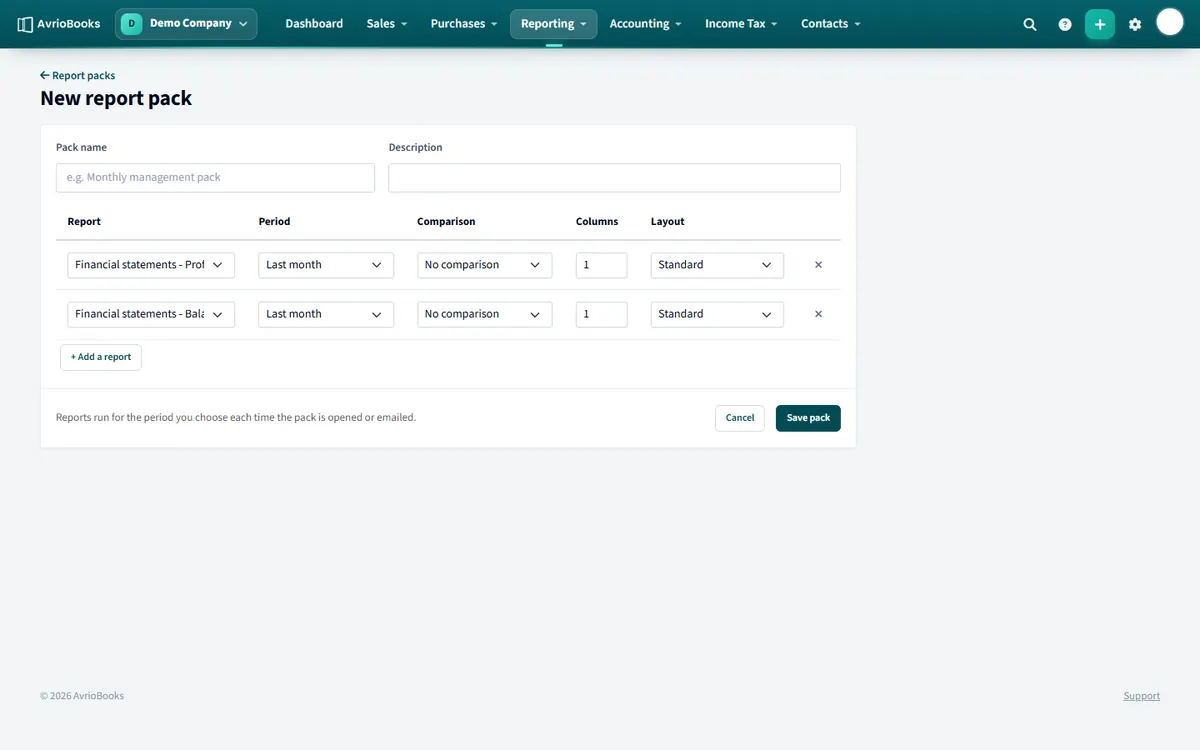Click the "© 2026 AvrioBooks" footer text

coord(82,696)
